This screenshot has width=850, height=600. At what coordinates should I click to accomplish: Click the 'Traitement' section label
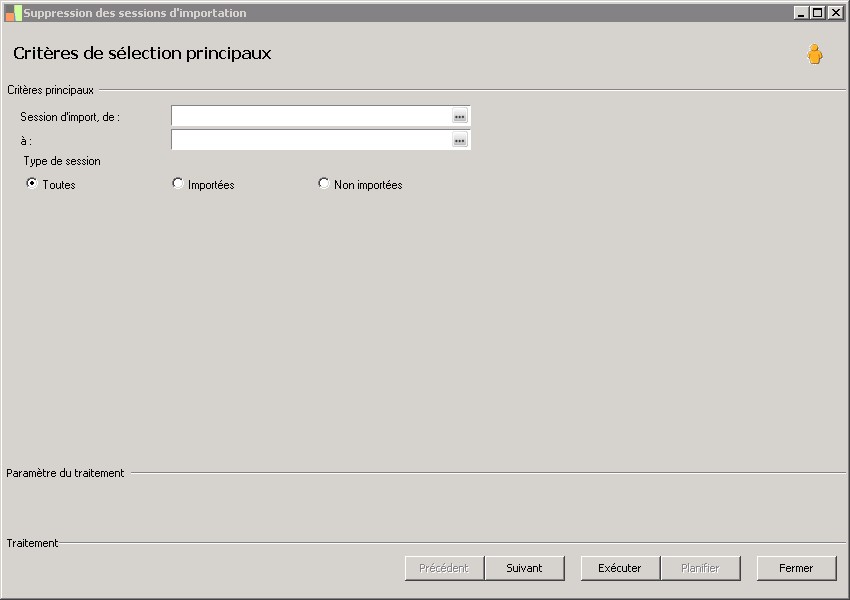32,543
